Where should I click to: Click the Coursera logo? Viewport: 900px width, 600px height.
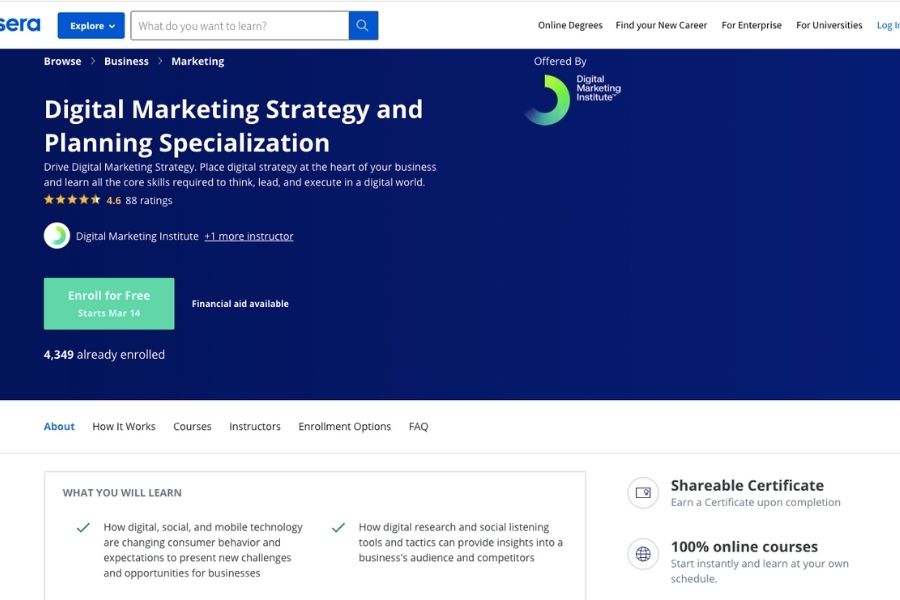(20, 25)
